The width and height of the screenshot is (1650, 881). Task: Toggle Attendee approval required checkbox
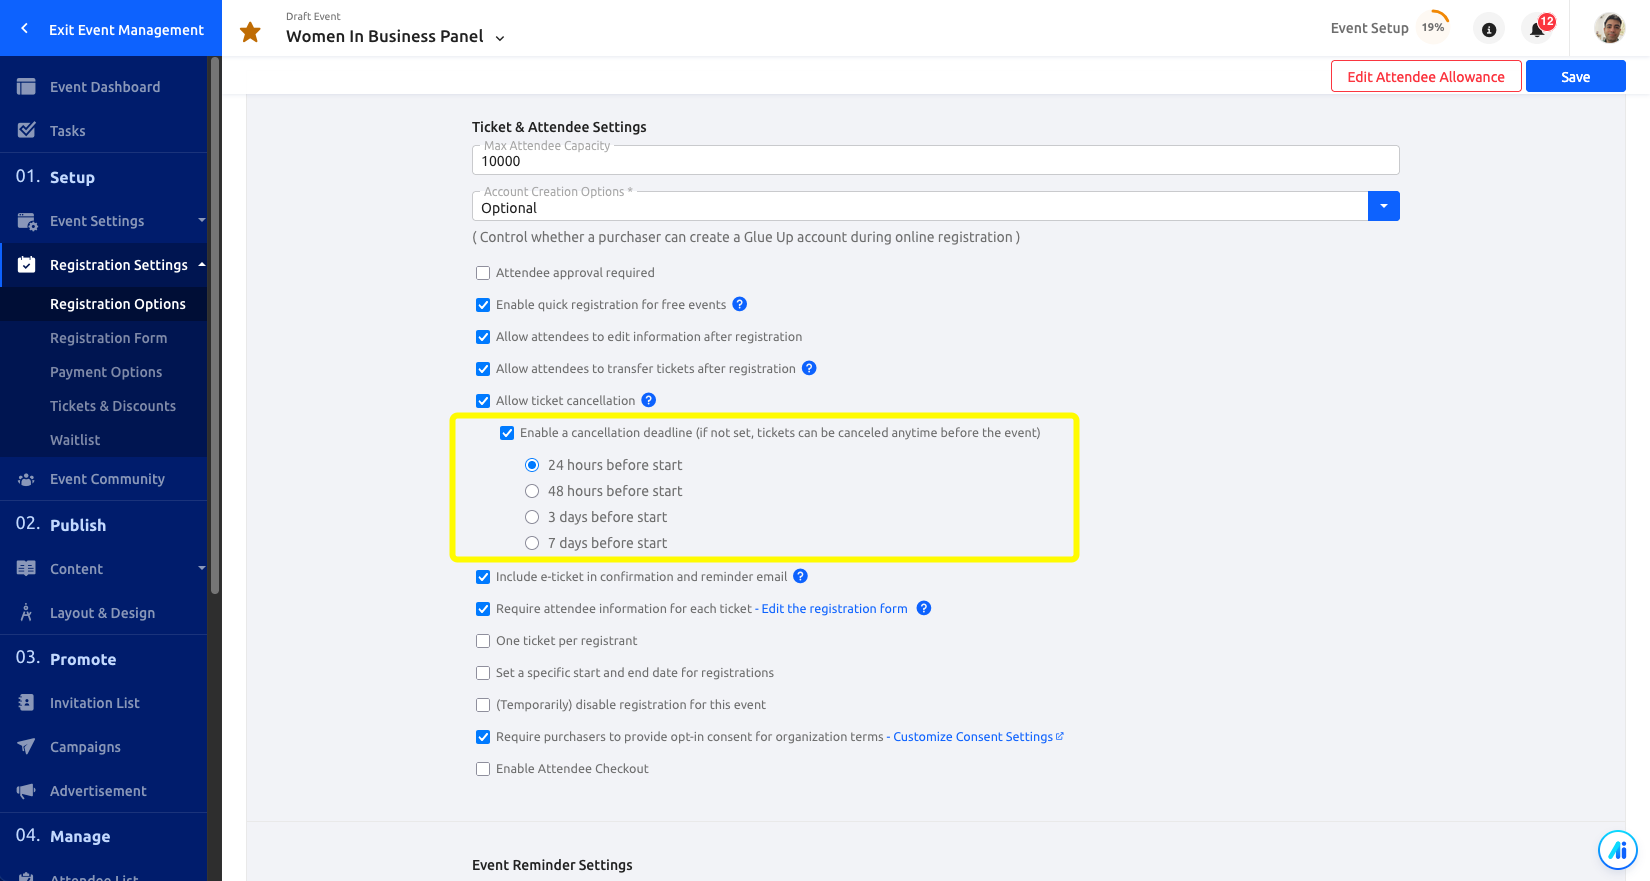point(483,273)
